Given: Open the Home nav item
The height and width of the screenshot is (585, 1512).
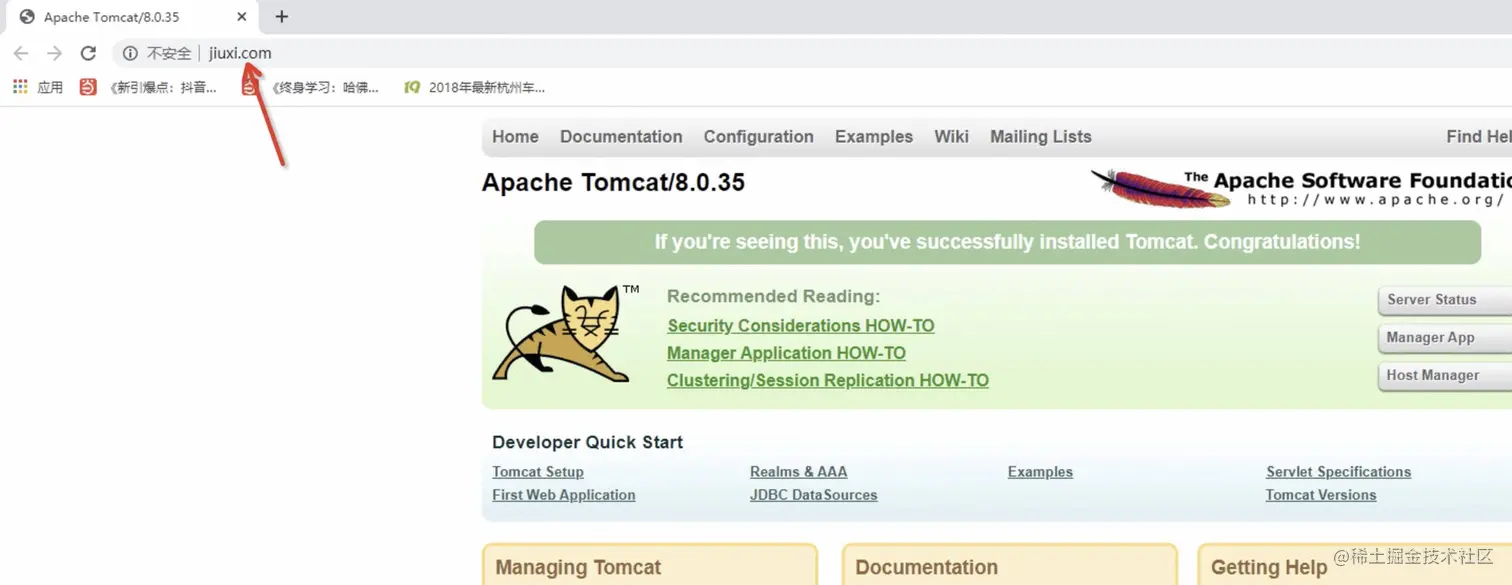Looking at the screenshot, I should tap(515, 137).
